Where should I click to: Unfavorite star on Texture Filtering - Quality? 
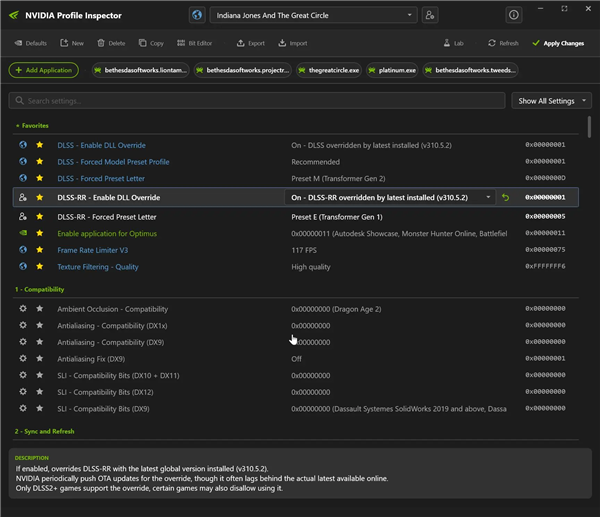coord(39,266)
